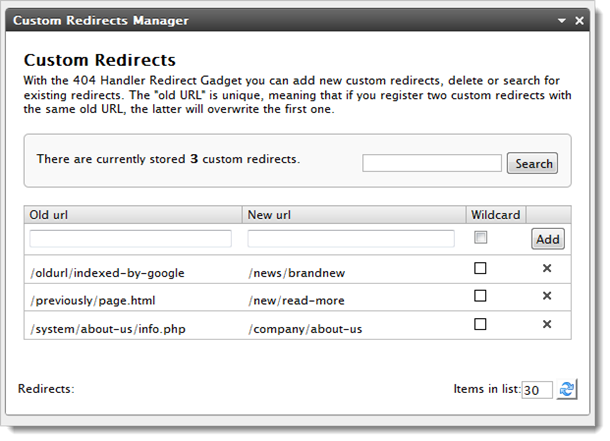
Task: Focus the search text field
Action: [431, 163]
